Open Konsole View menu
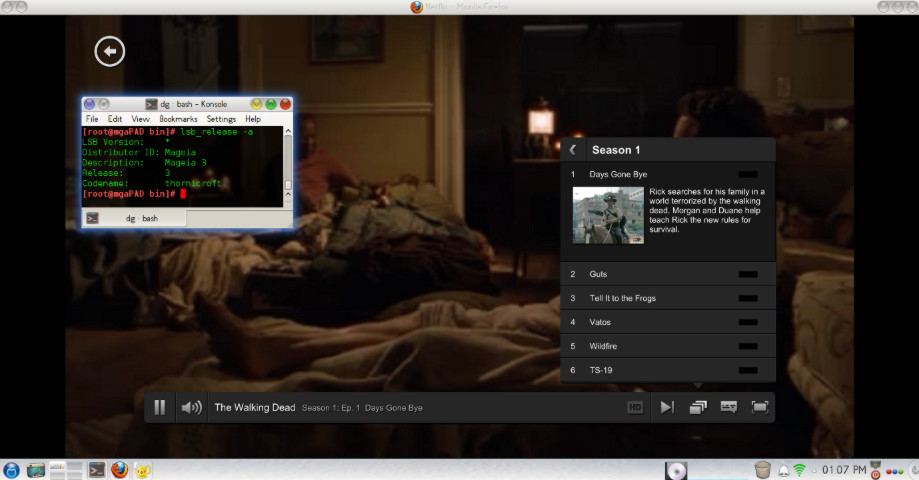Image resolution: width=919 pixels, height=480 pixels. click(141, 119)
